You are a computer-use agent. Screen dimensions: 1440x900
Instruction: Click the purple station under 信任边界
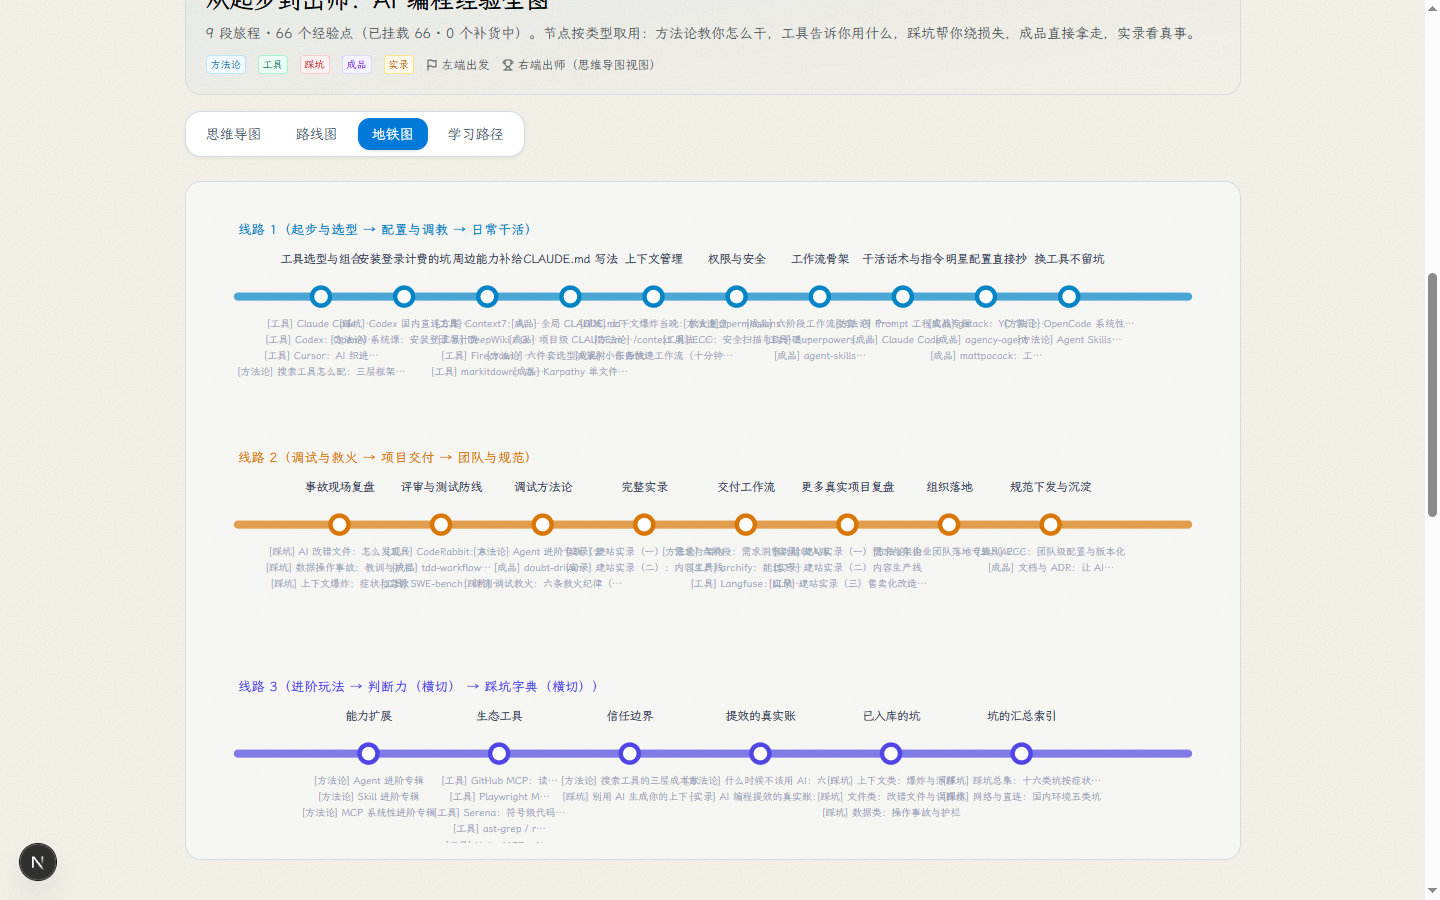click(630, 753)
